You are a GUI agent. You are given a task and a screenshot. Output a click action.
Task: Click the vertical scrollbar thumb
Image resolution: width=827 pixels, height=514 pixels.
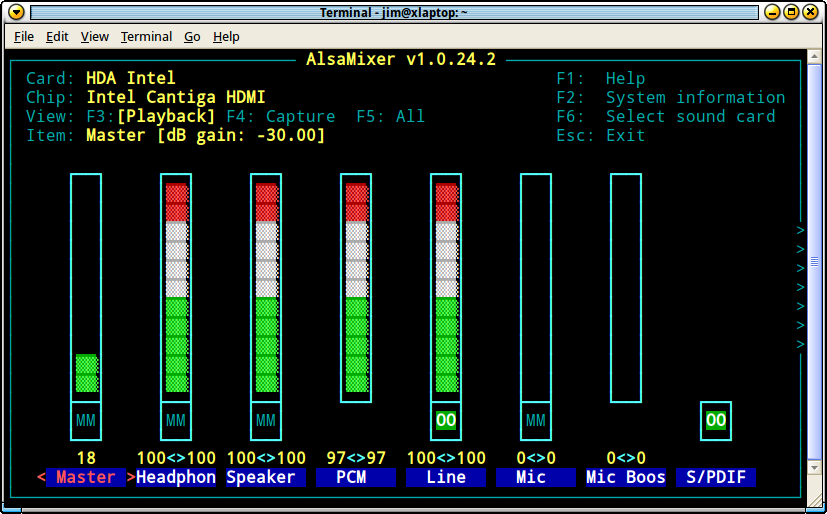click(x=814, y=261)
